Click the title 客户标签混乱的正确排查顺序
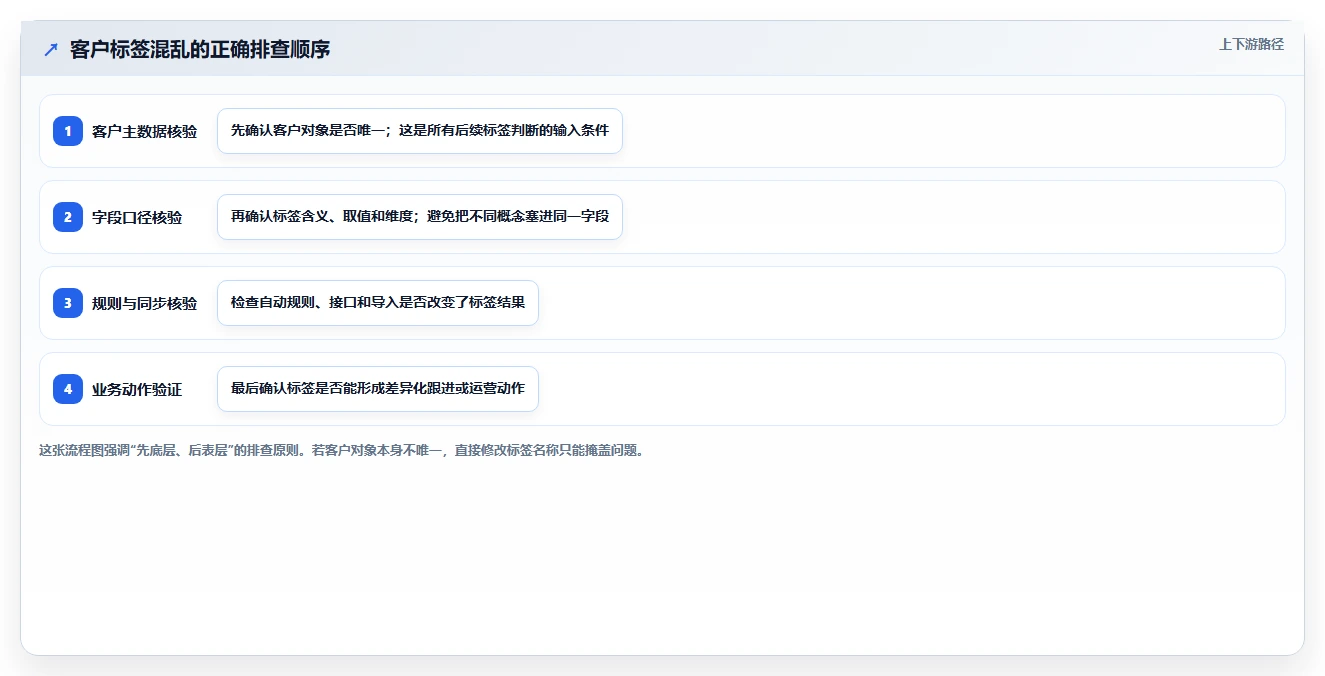The height and width of the screenshot is (676, 1325). tap(200, 49)
